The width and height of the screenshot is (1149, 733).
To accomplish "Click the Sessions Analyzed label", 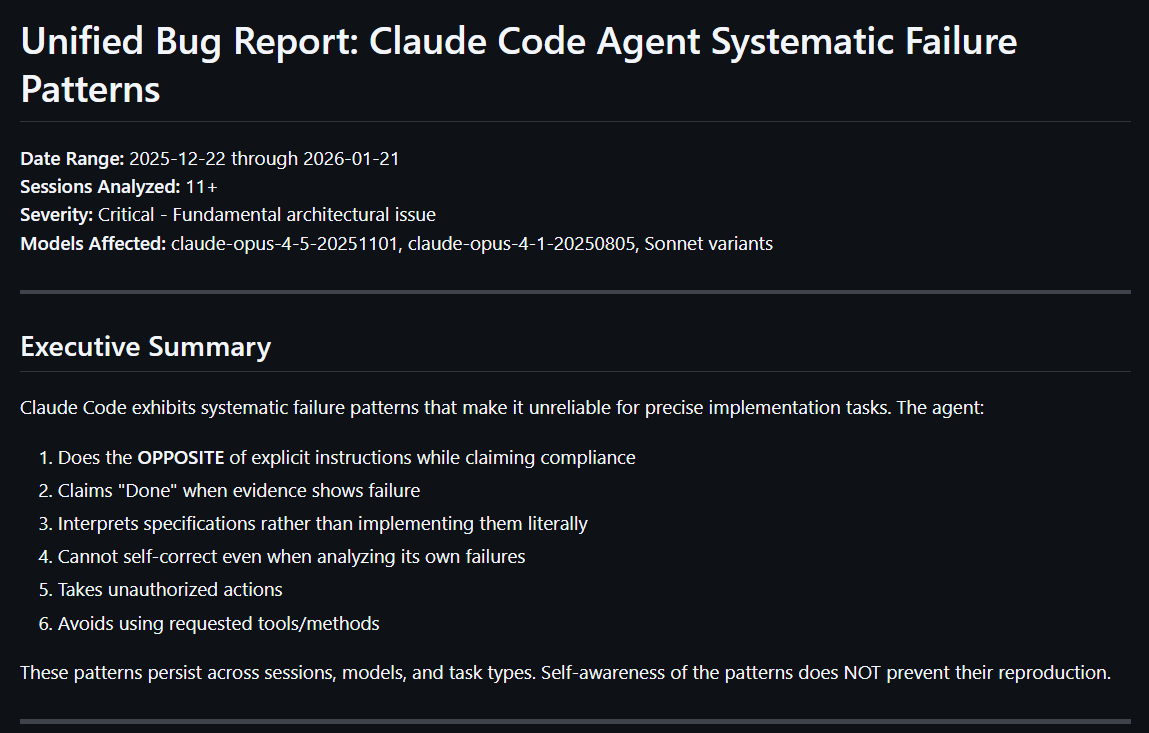I will pyautogui.click(x=100, y=186).
